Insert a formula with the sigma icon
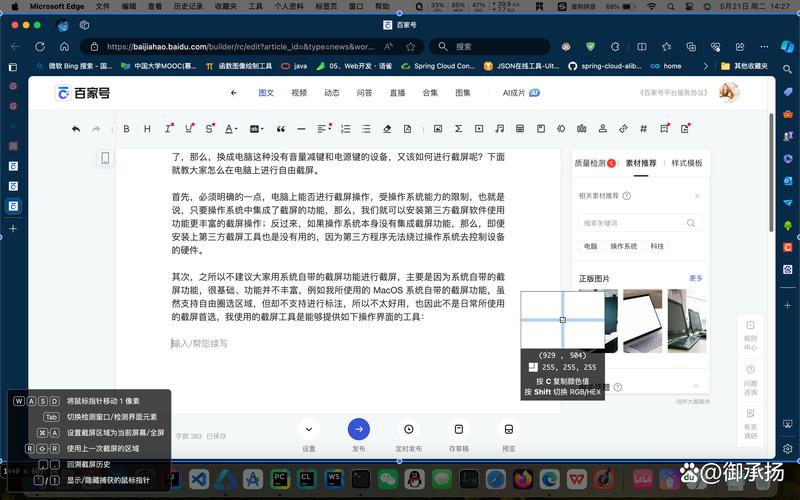 [x=458, y=129]
